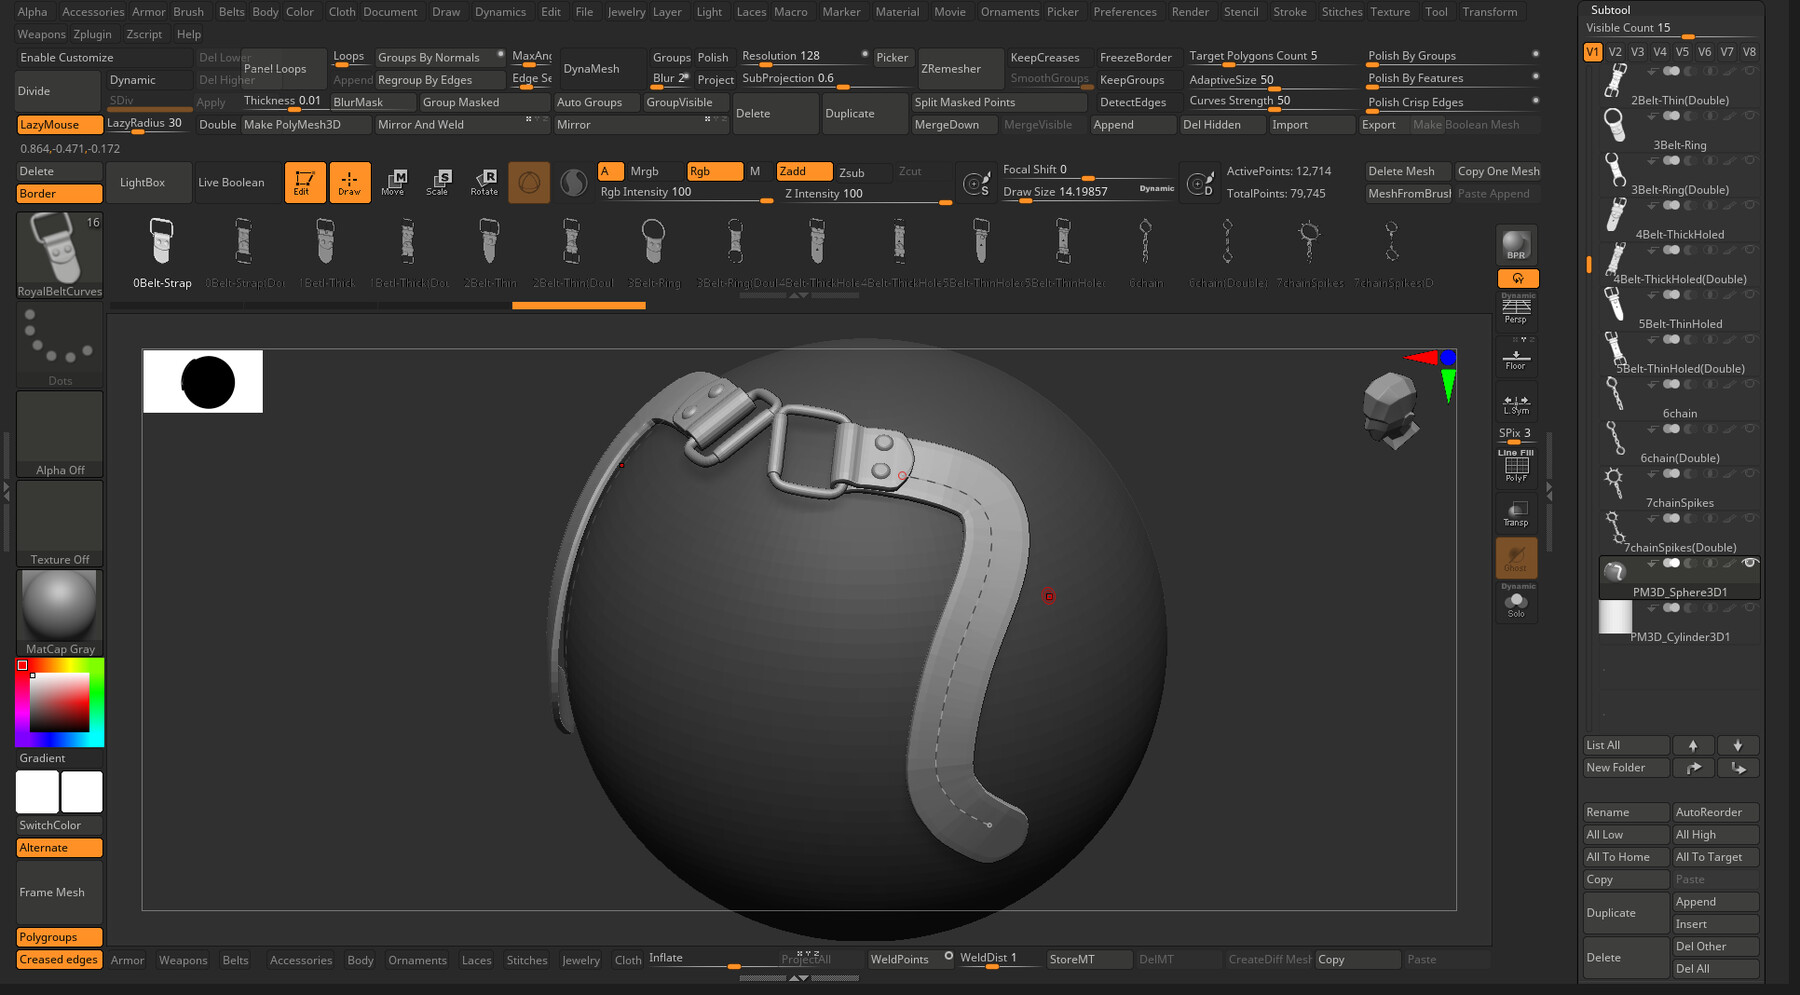This screenshot has width=1800, height=995.
Task: Click the DynaMesh button
Action: click(x=601, y=69)
